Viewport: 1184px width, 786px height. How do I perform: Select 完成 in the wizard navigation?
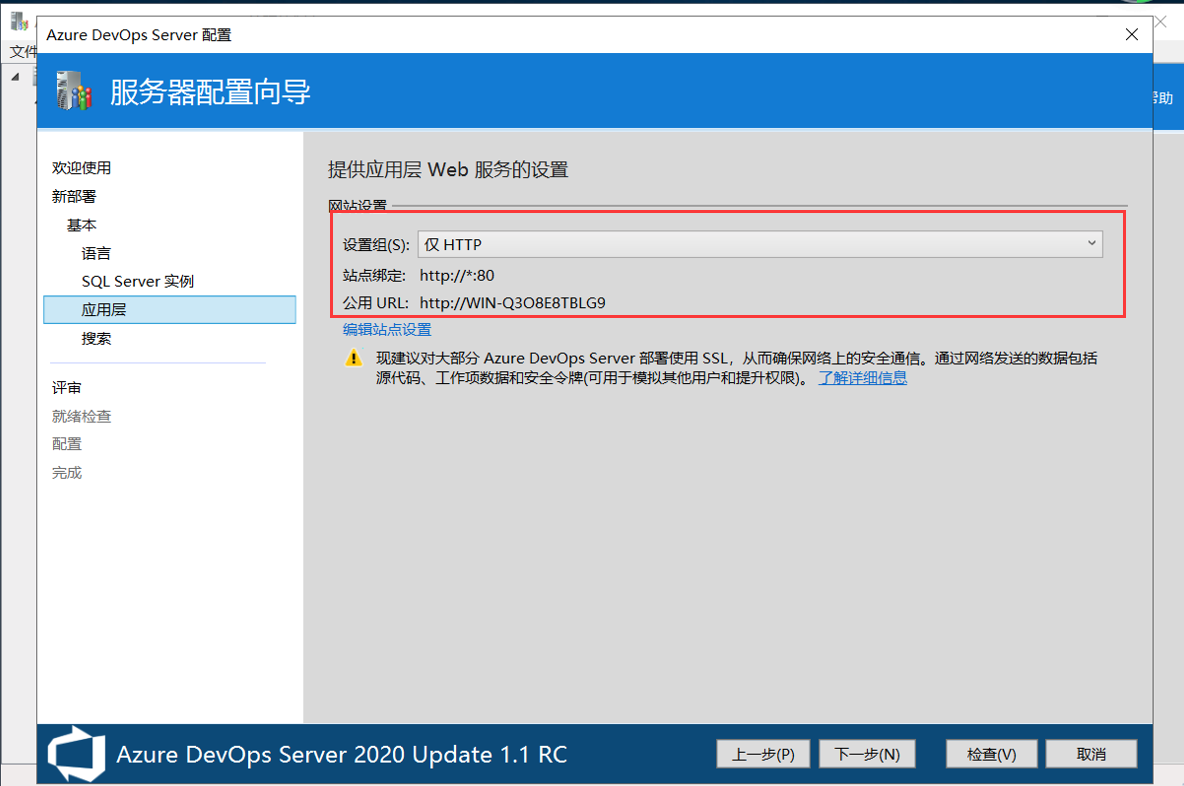click(66, 473)
